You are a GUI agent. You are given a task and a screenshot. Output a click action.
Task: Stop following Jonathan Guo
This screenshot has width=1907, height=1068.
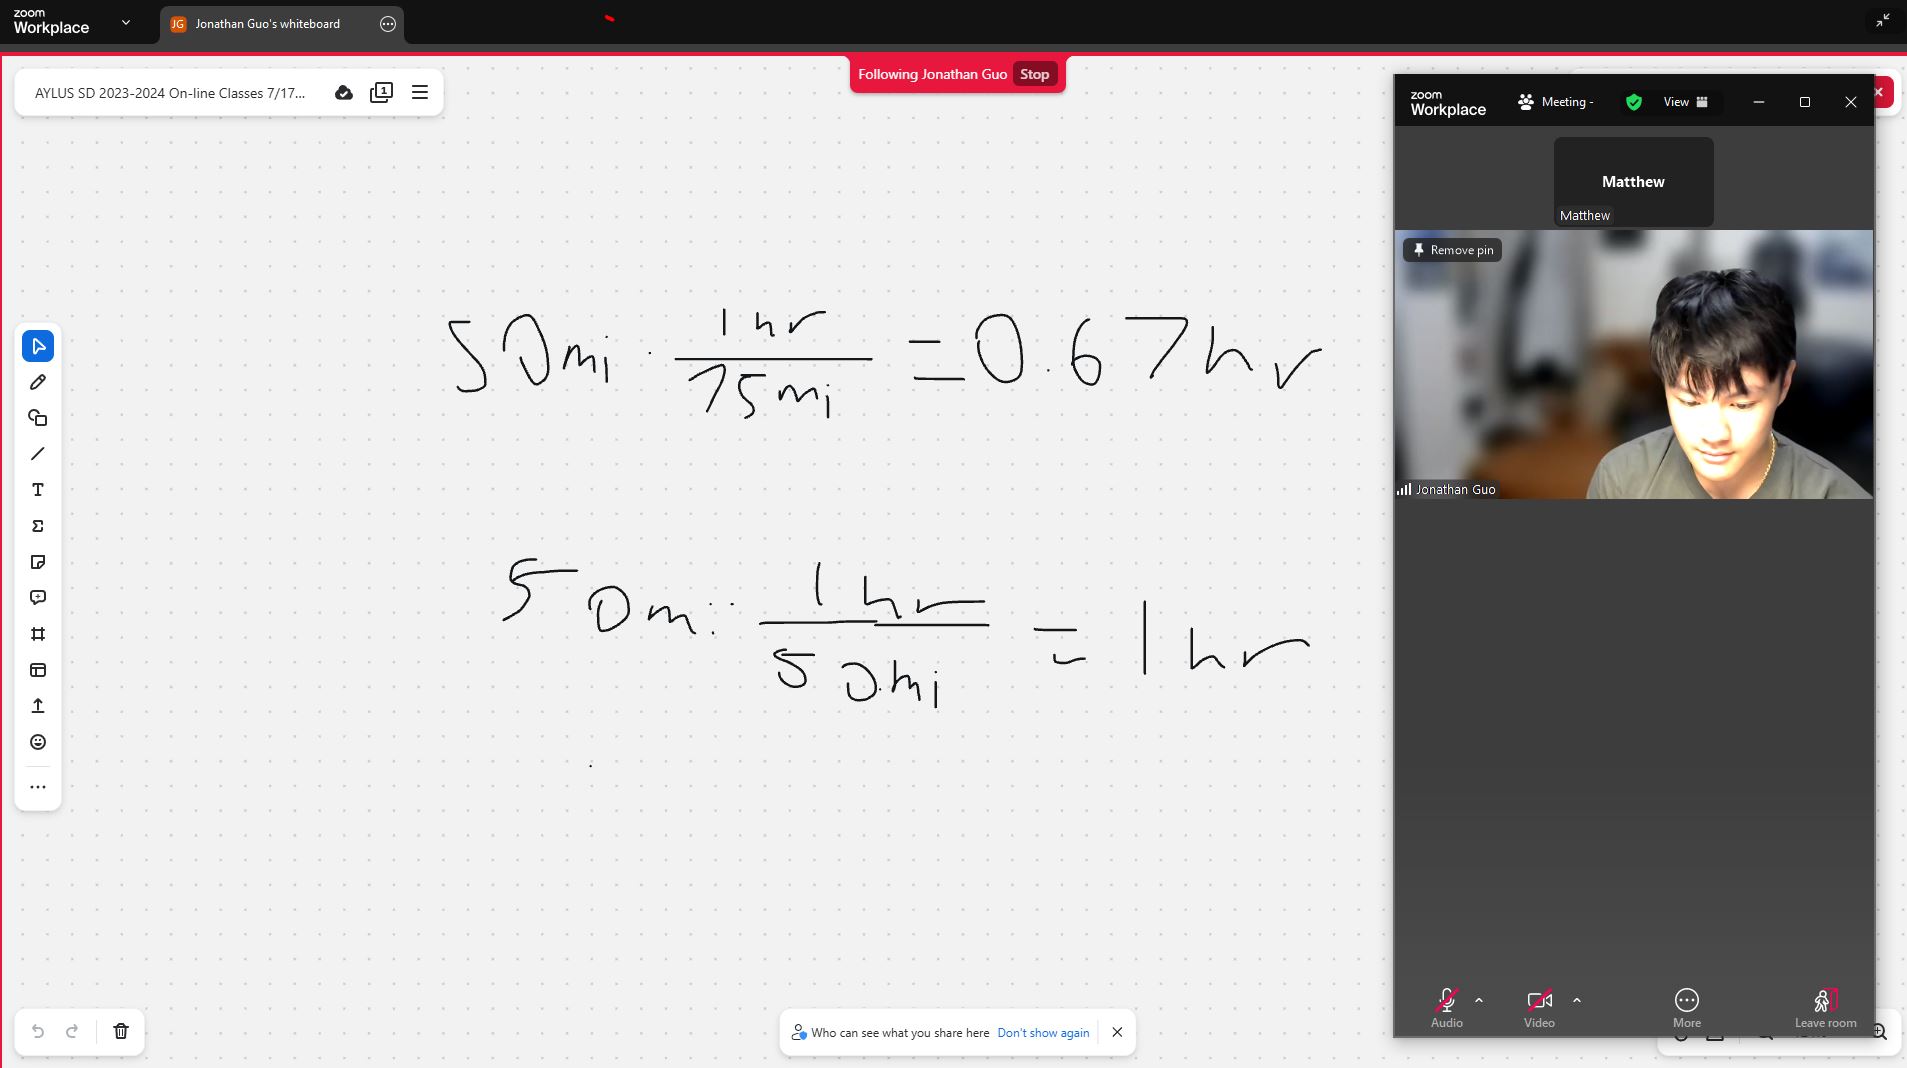(x=1034, y=74)
